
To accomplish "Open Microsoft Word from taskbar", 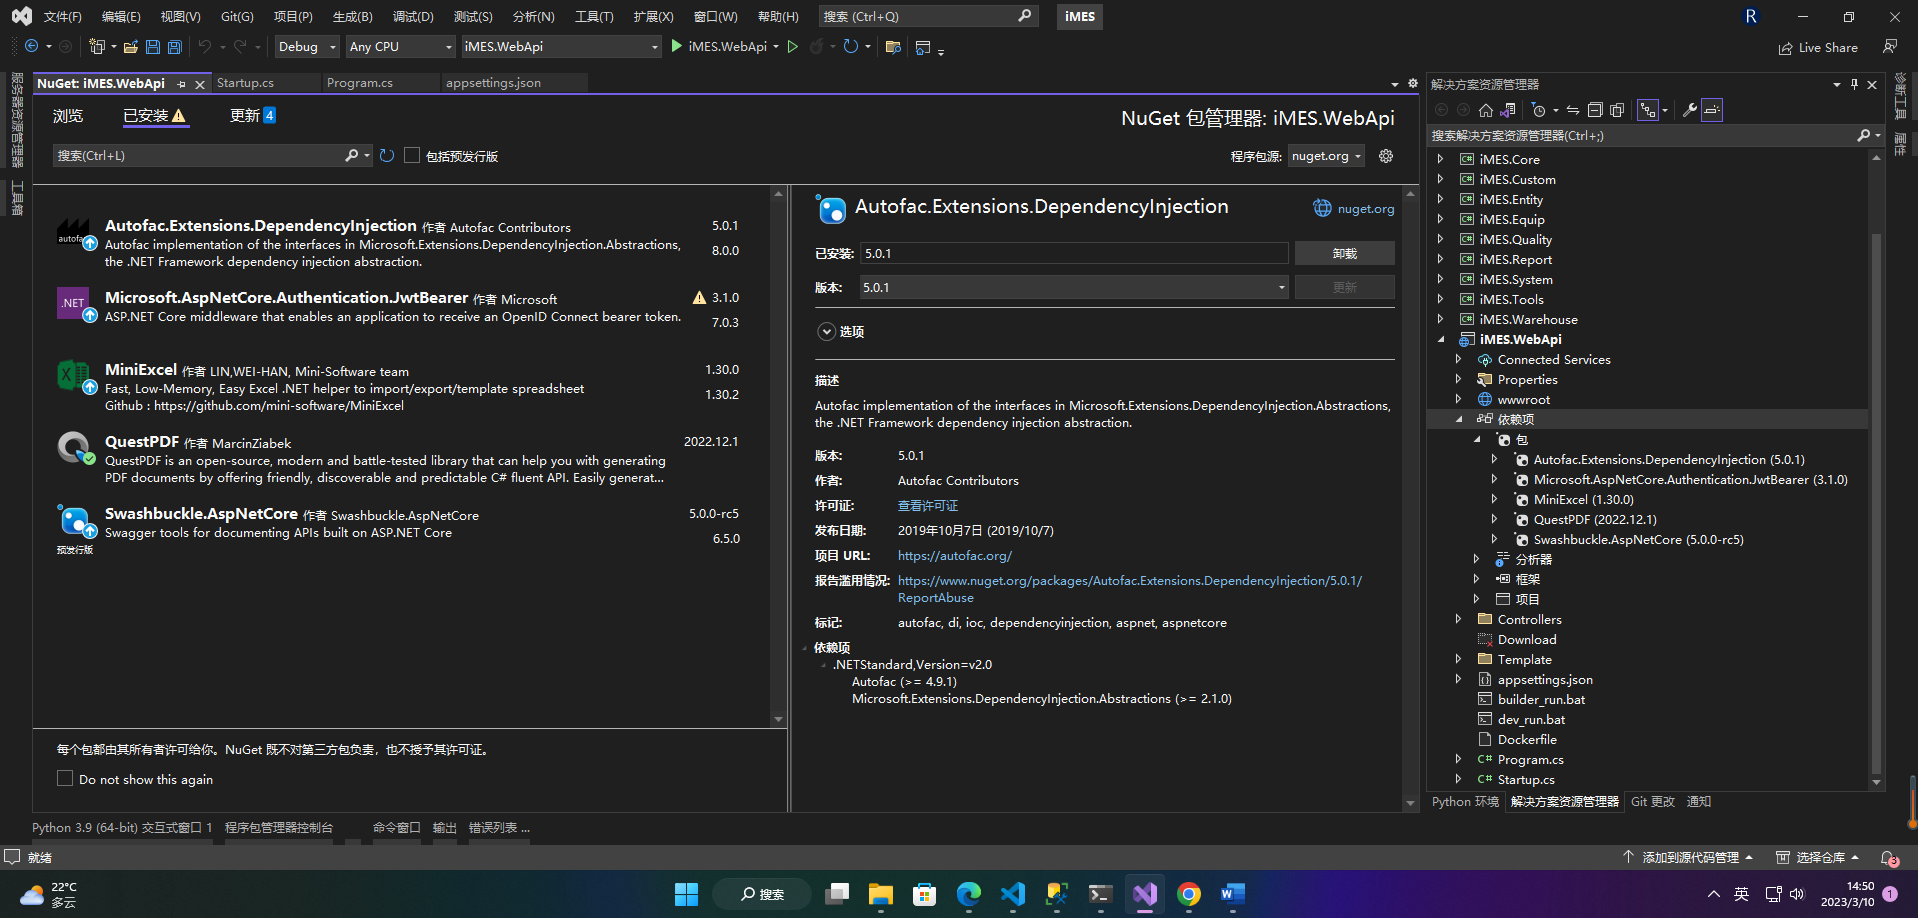I will tap(1233, 894).
